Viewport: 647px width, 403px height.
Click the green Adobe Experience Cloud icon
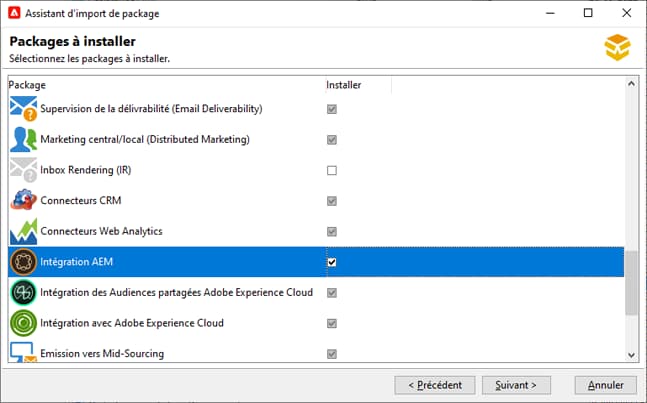24,323
